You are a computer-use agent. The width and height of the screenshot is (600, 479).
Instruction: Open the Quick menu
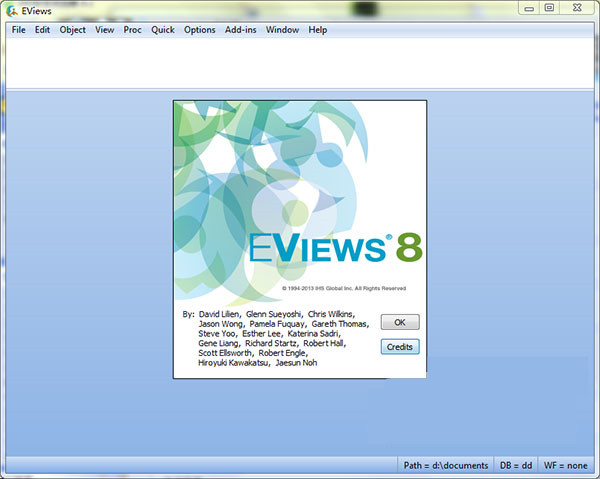click(x=163, y=30)
